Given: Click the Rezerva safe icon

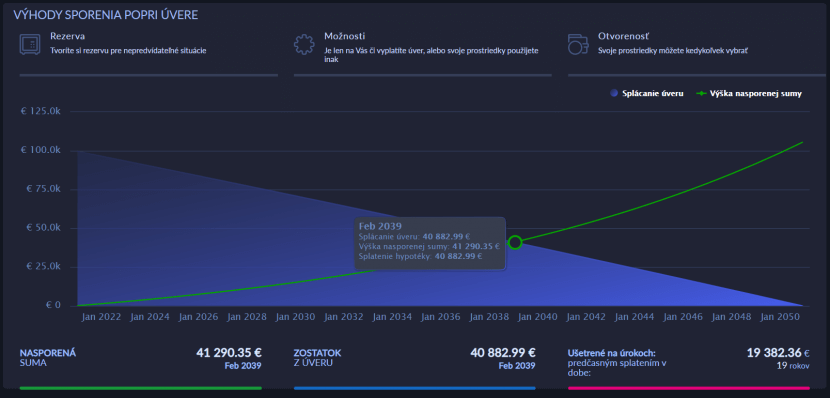Looking at the screenshot, I should click(x=30, y=44).
